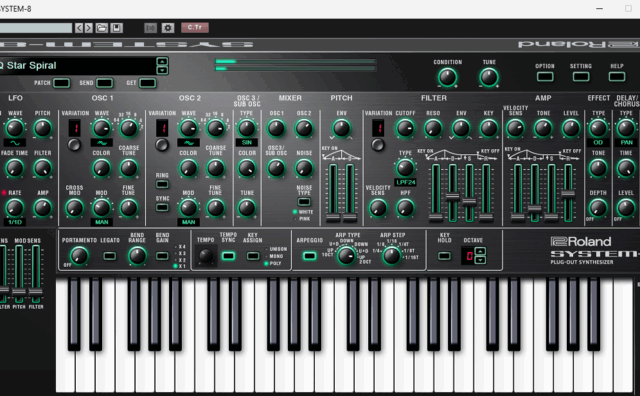Click the mixer NOISE level knob
Screen dimensions: 640x396
[x=304, y=168]
